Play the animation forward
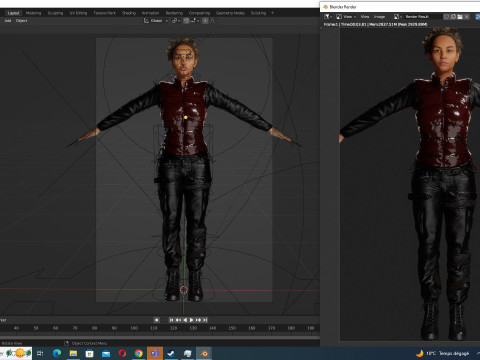This screenshot has height=360, width=480. pyautogui.click(x=191, y=320)
